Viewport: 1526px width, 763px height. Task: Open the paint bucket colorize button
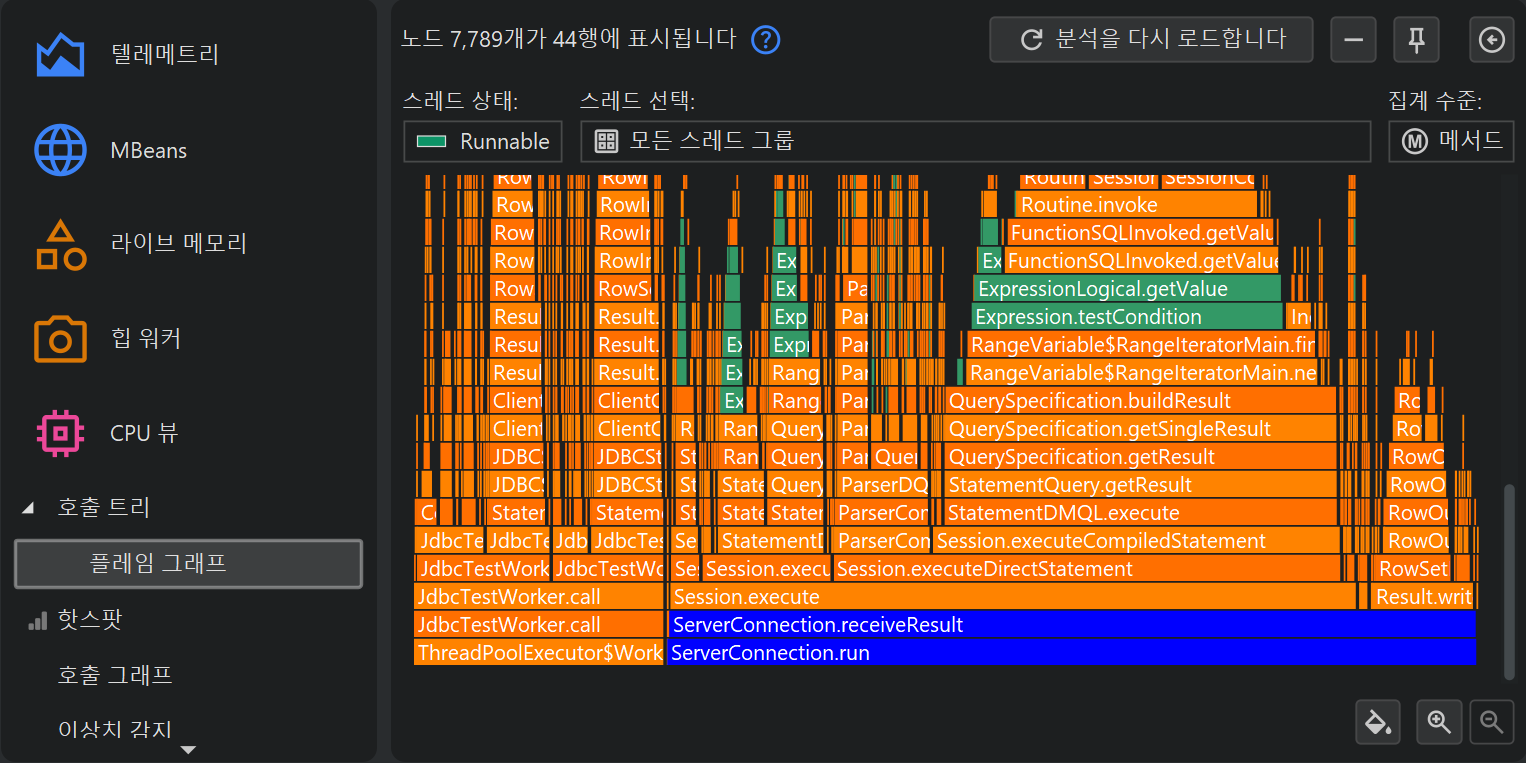pyautogui.click(x=1378, y=722)
